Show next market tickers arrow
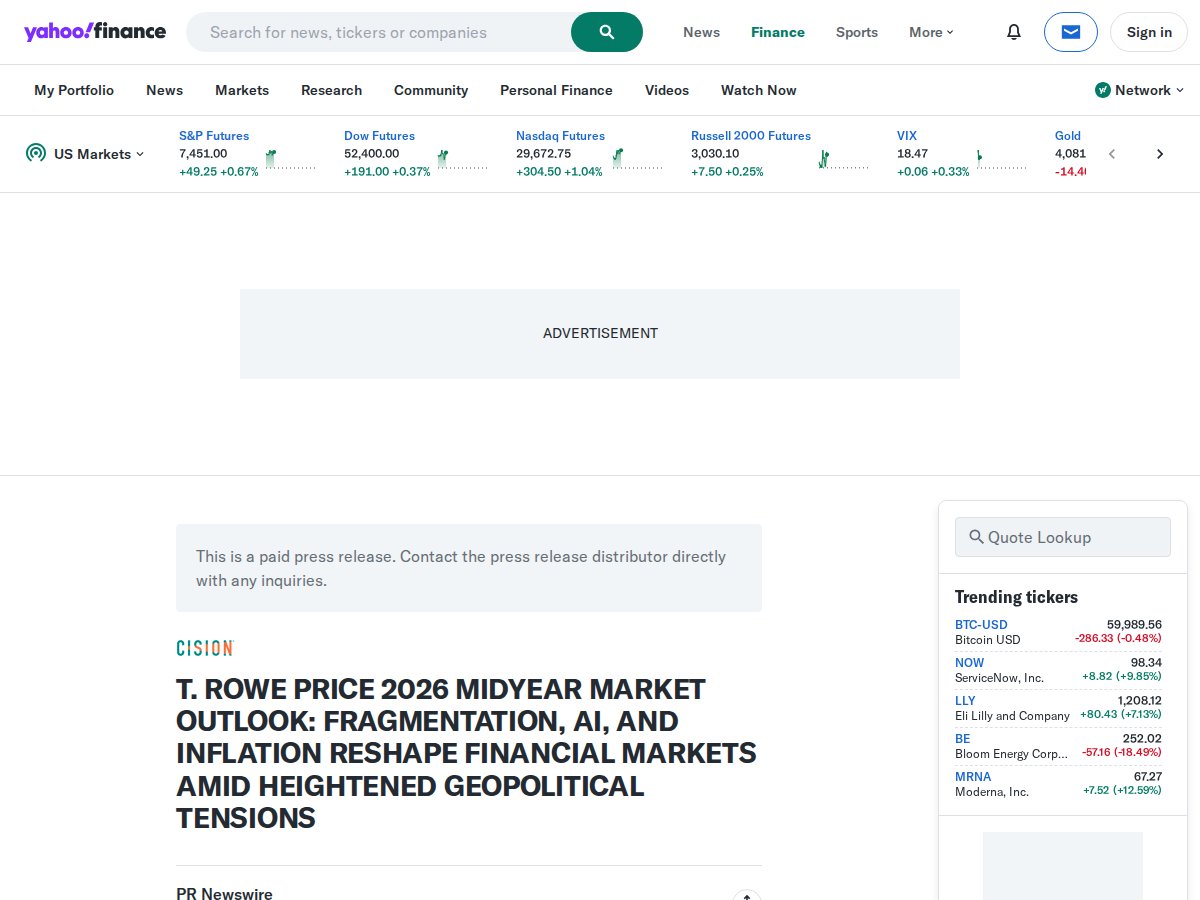Viewport: 1200px width, 900px height. point(1160,154)
